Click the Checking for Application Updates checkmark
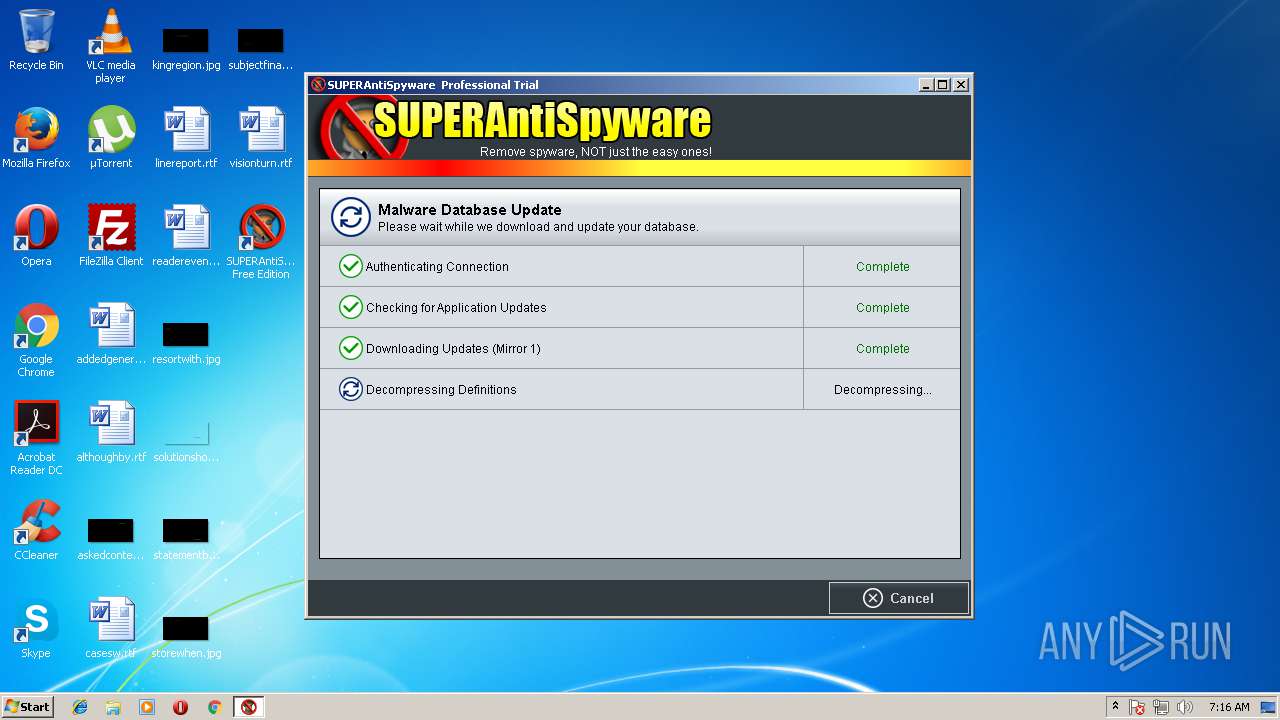Image resolution: width=1280 pixels, height=720 pixels. click(x=350, y=308)
